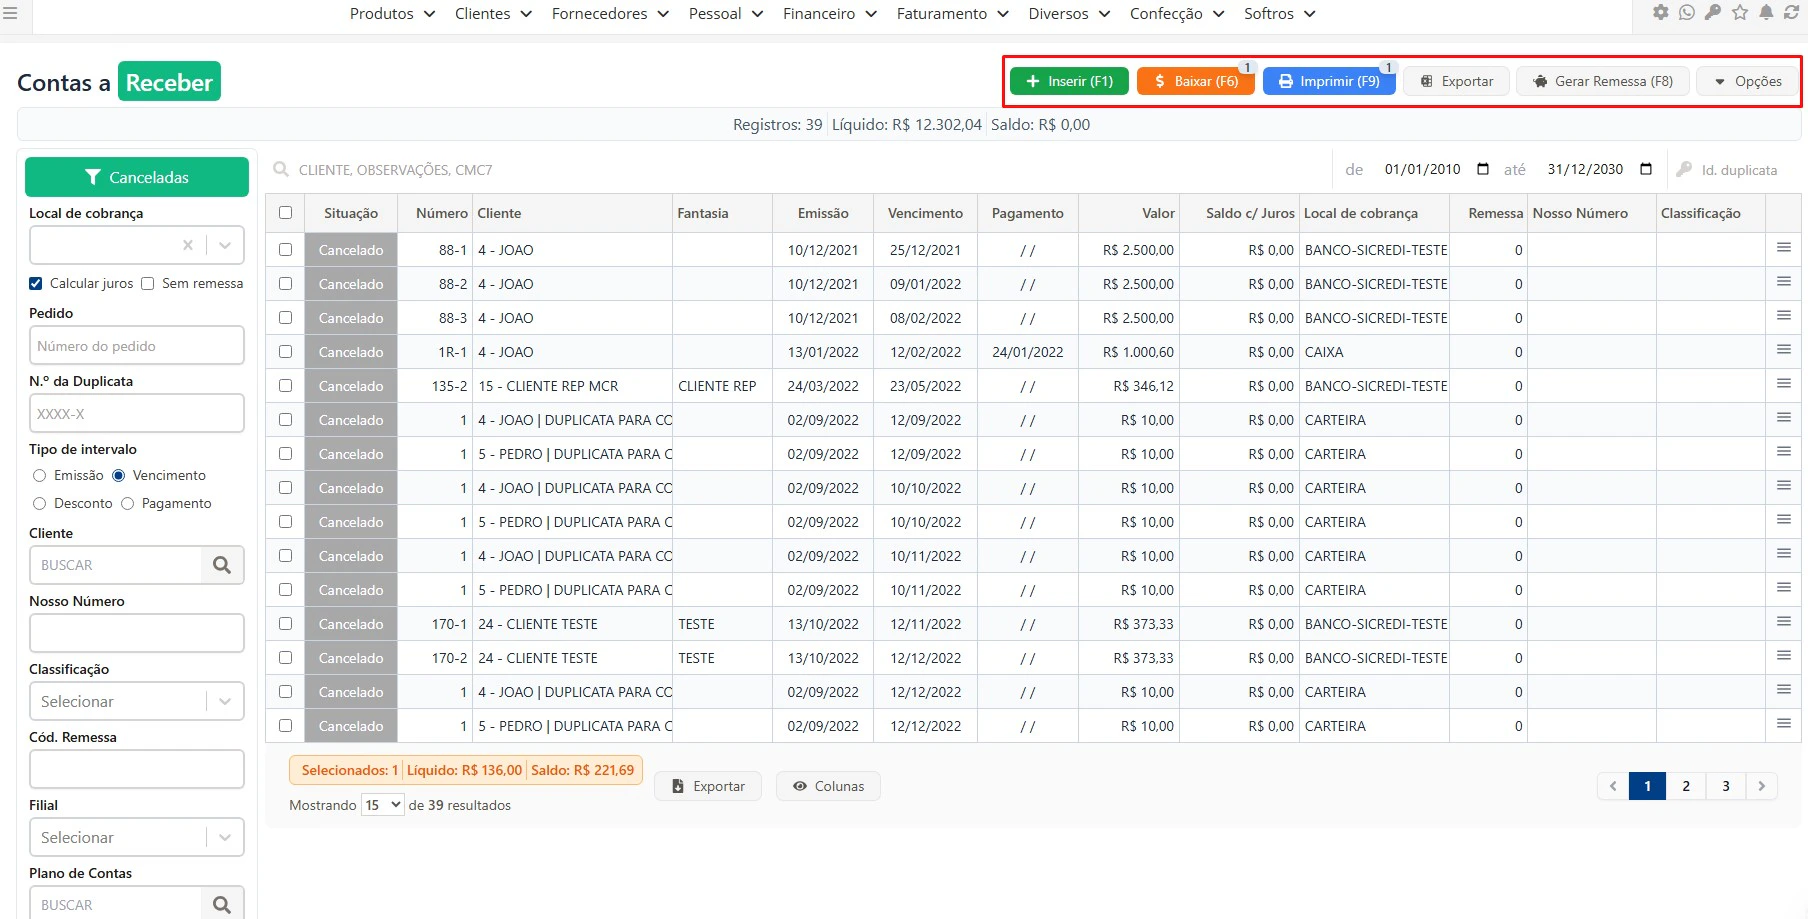
Task: Open the Pessoal menu
Action: click(726, 14)
